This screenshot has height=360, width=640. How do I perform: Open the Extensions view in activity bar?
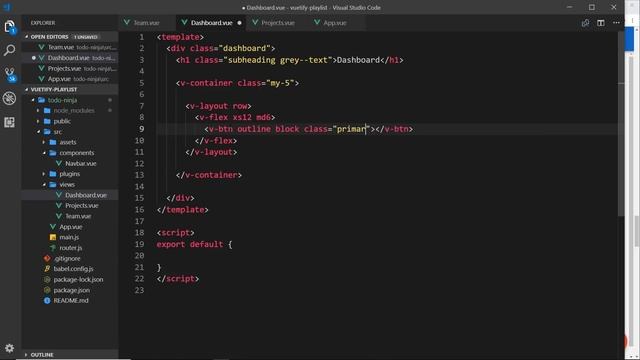(9, 122)
